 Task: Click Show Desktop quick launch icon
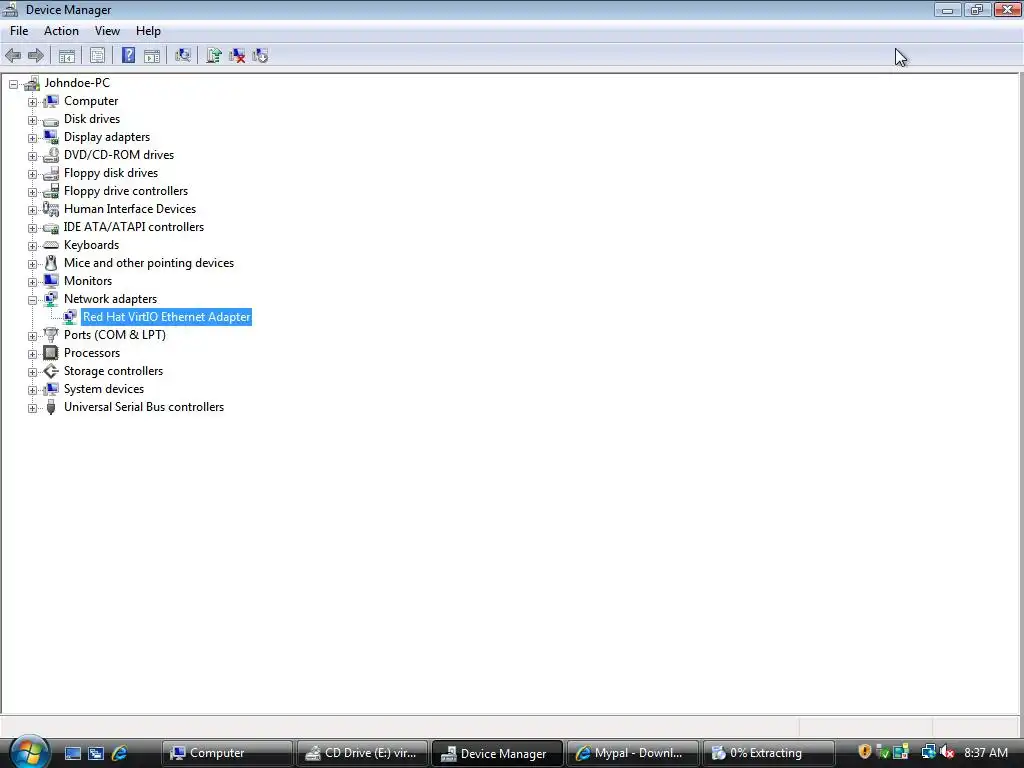tap(72, 753)
